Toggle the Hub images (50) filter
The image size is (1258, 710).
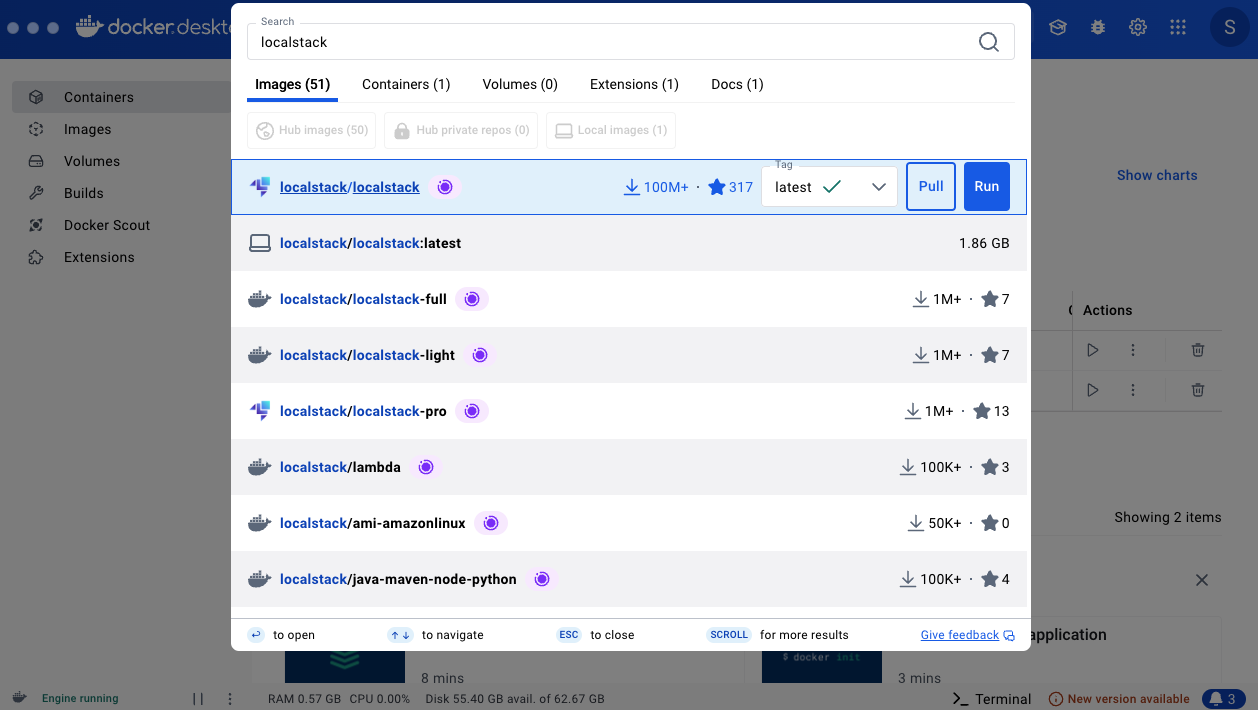click(x=312, y=130)
